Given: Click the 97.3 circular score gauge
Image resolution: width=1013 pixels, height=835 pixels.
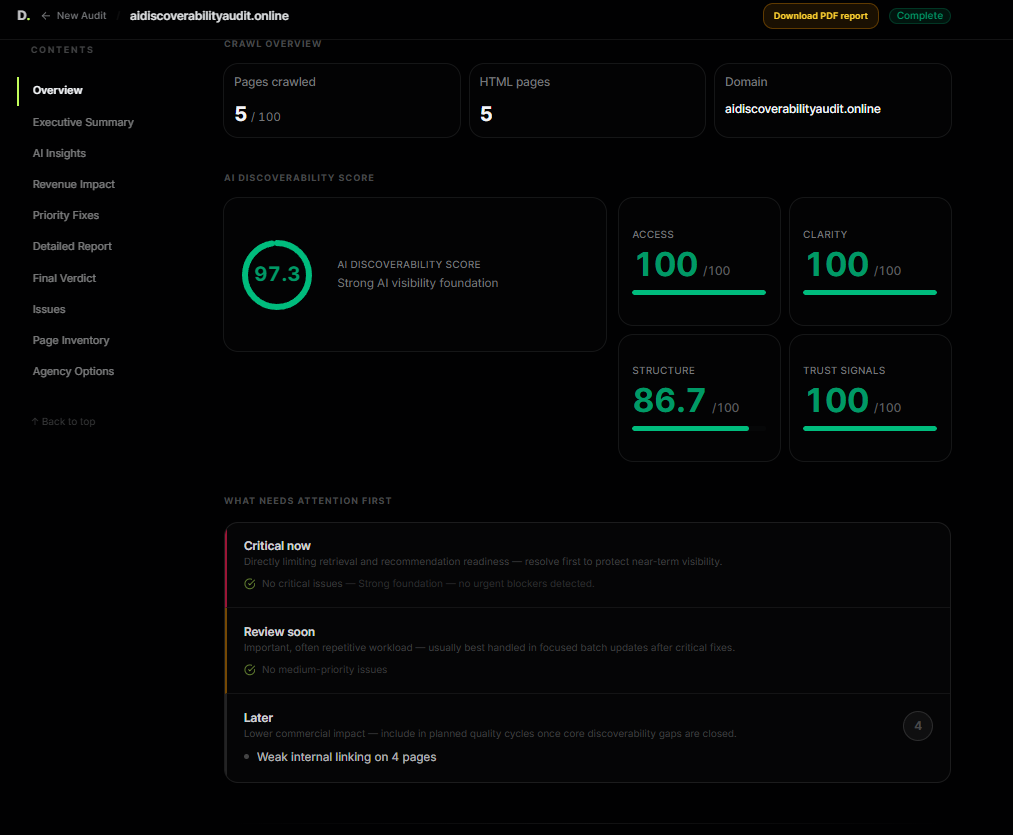Looking at the screenshot, I should coord(277,275).
